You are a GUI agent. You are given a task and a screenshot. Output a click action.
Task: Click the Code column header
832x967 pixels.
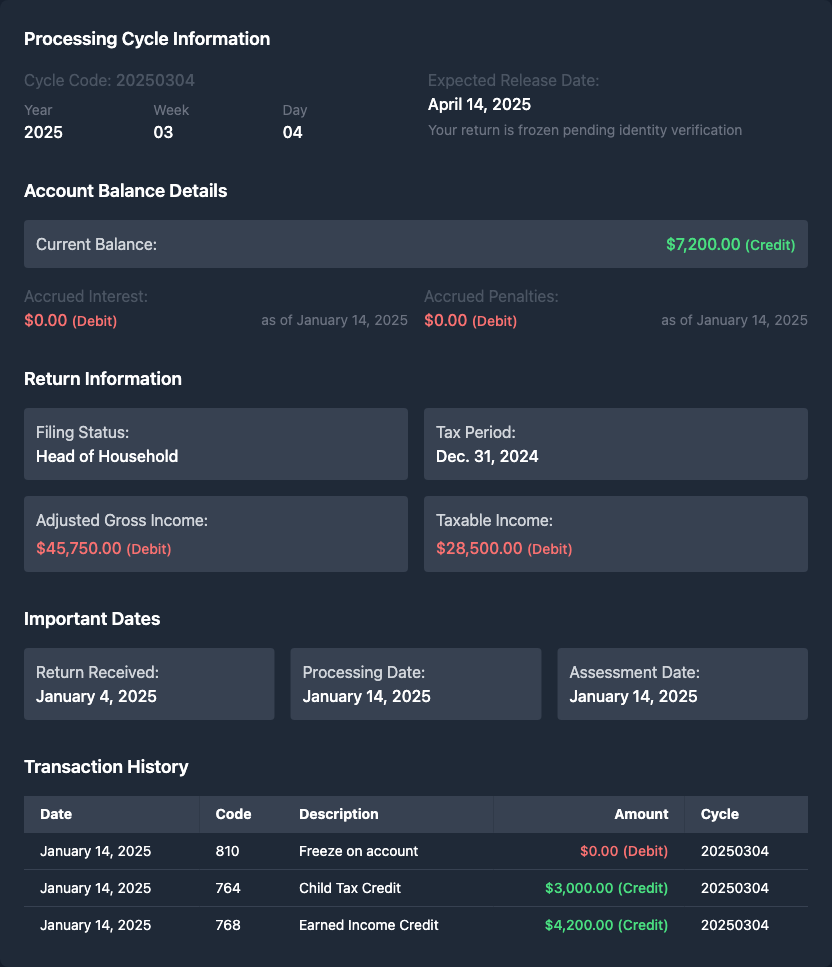(x=233, y=814)
